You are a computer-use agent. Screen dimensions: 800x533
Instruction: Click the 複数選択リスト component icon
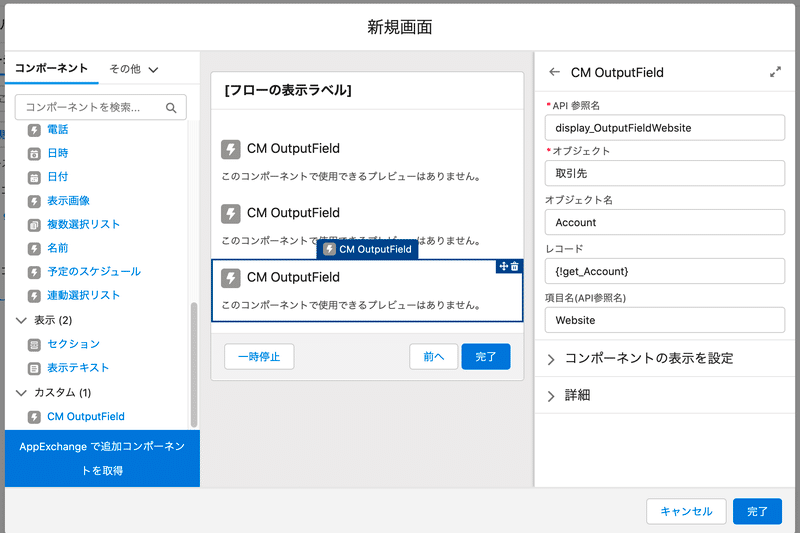(x=35, y=224)
